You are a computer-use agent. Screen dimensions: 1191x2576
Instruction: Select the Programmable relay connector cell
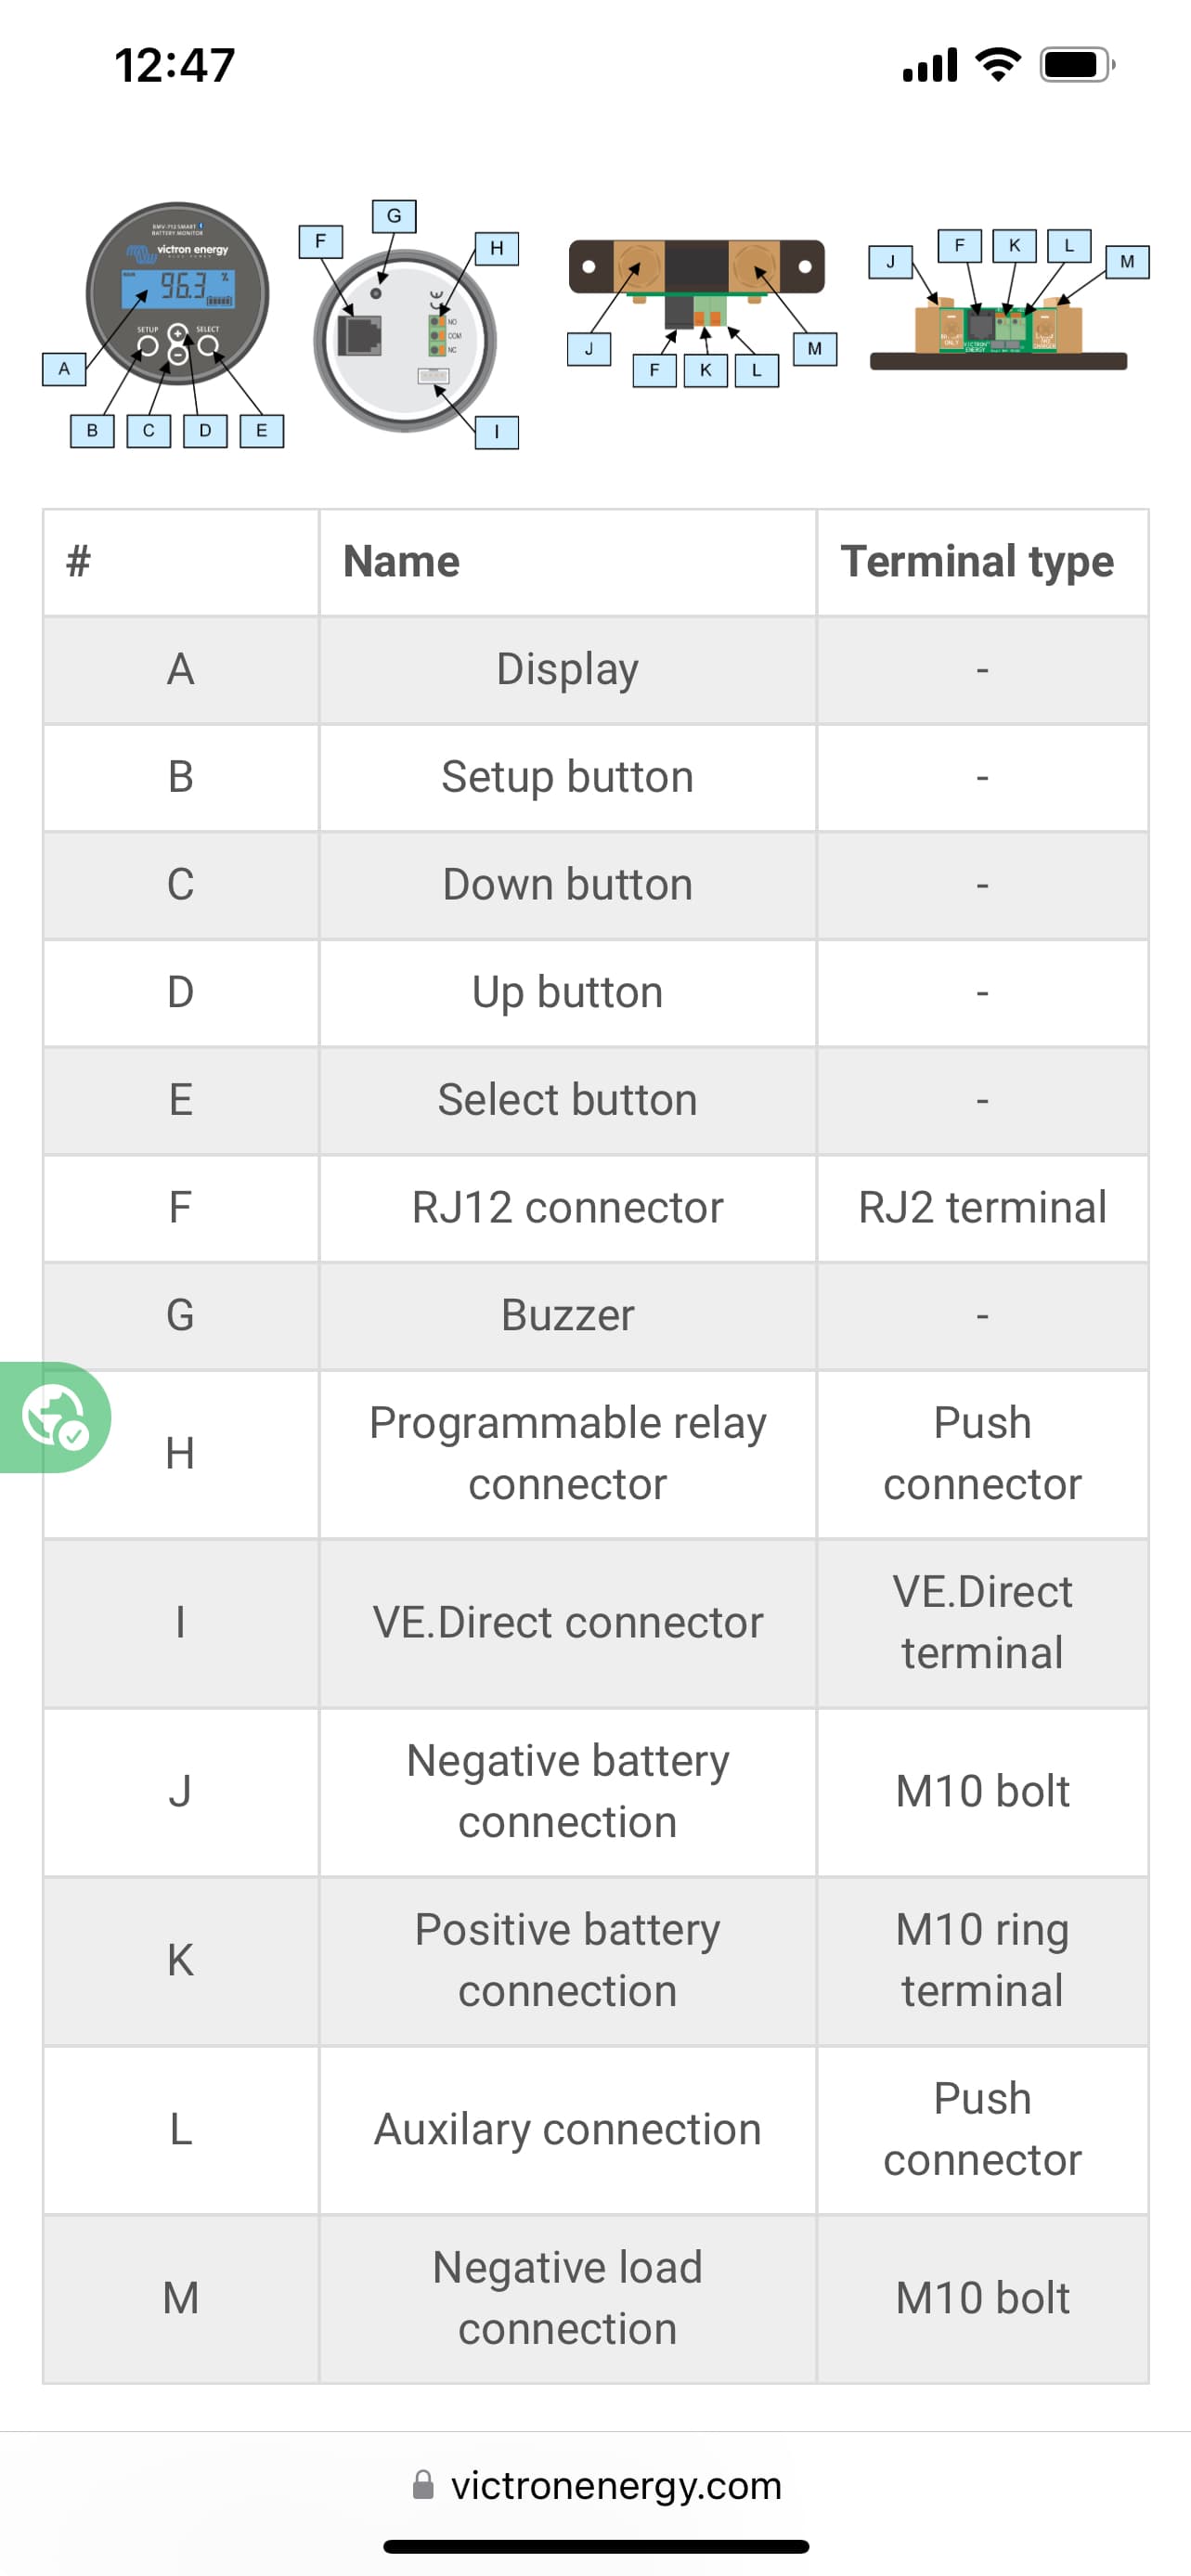(567, 1454)
